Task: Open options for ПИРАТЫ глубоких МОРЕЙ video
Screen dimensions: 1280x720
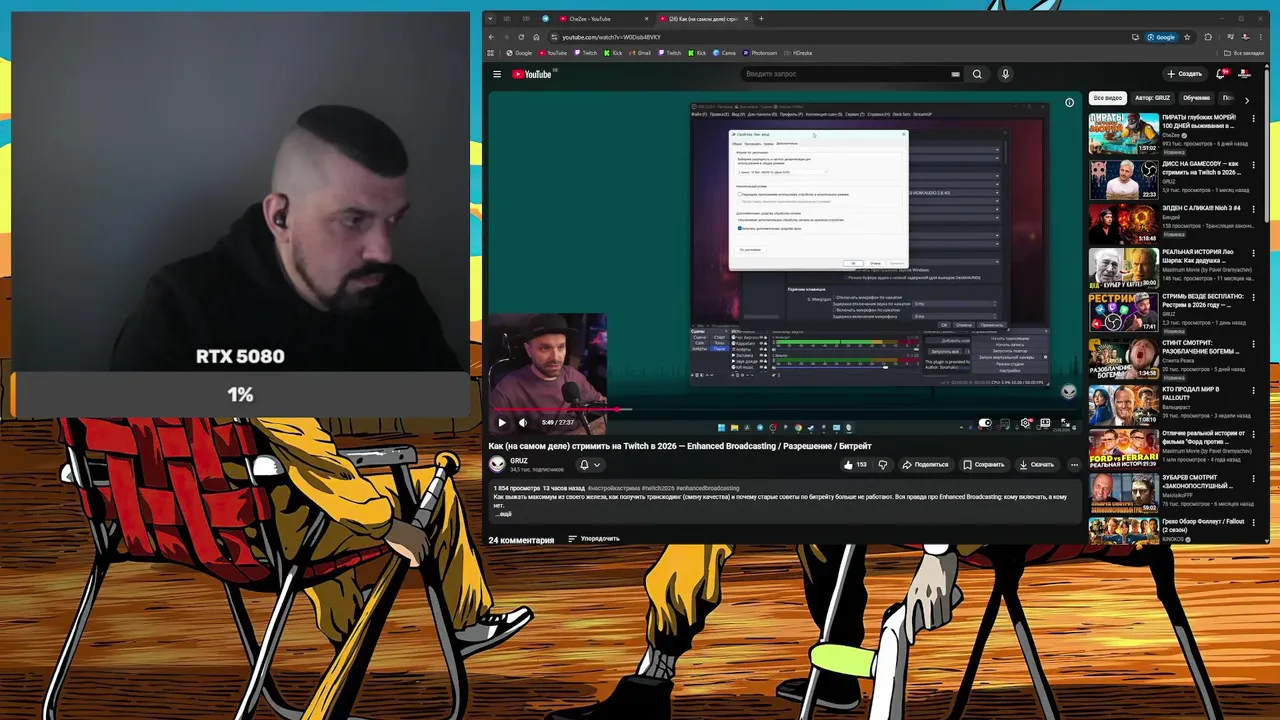Action: 1254,119
